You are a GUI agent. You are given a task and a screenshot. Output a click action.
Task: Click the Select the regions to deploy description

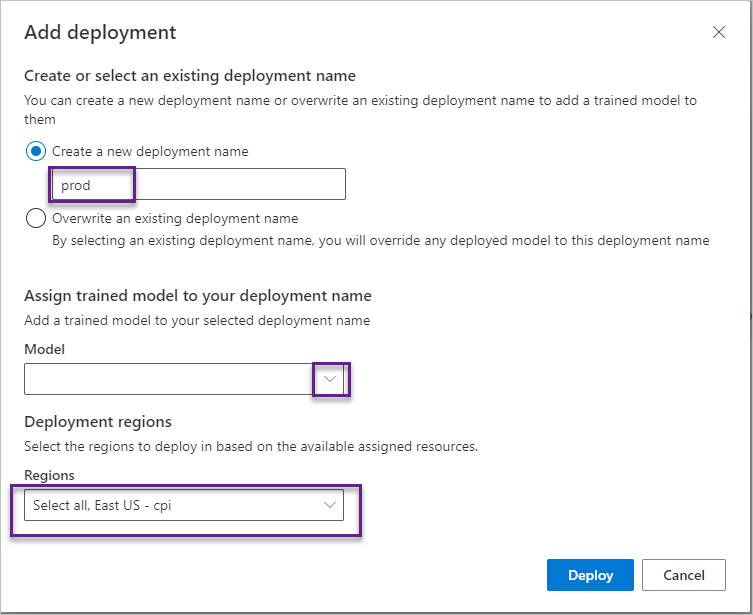tap(251, 446)
